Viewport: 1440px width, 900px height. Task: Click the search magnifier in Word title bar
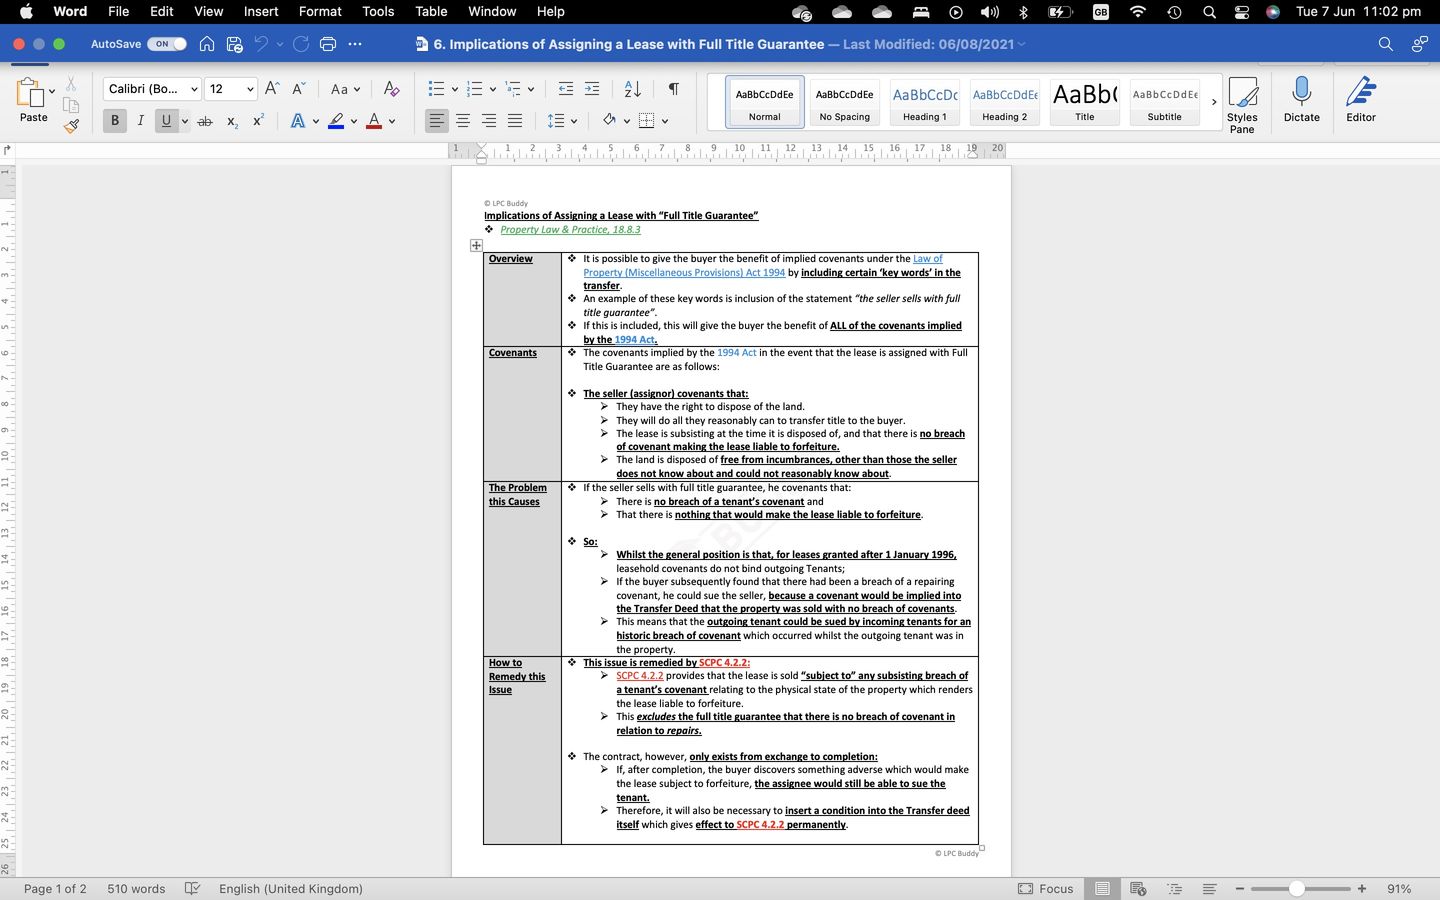coord(1385,44)
